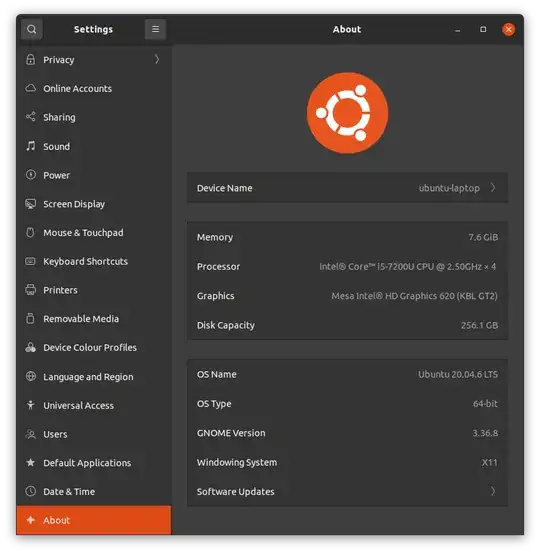
Task: Click the Date & Time clock icon
Action: pyautogui.click(x=31, y=491)
